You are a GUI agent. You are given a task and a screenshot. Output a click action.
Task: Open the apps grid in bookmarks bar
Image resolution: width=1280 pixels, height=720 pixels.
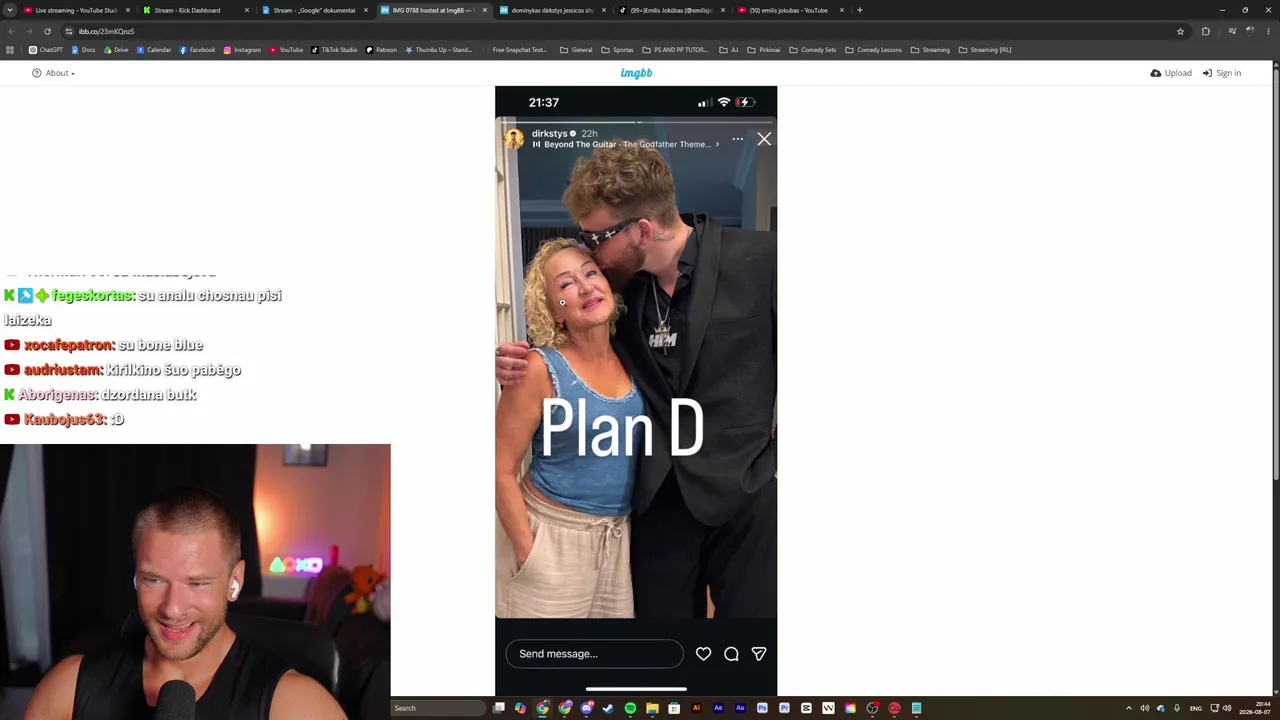click(x=10, y=50)
